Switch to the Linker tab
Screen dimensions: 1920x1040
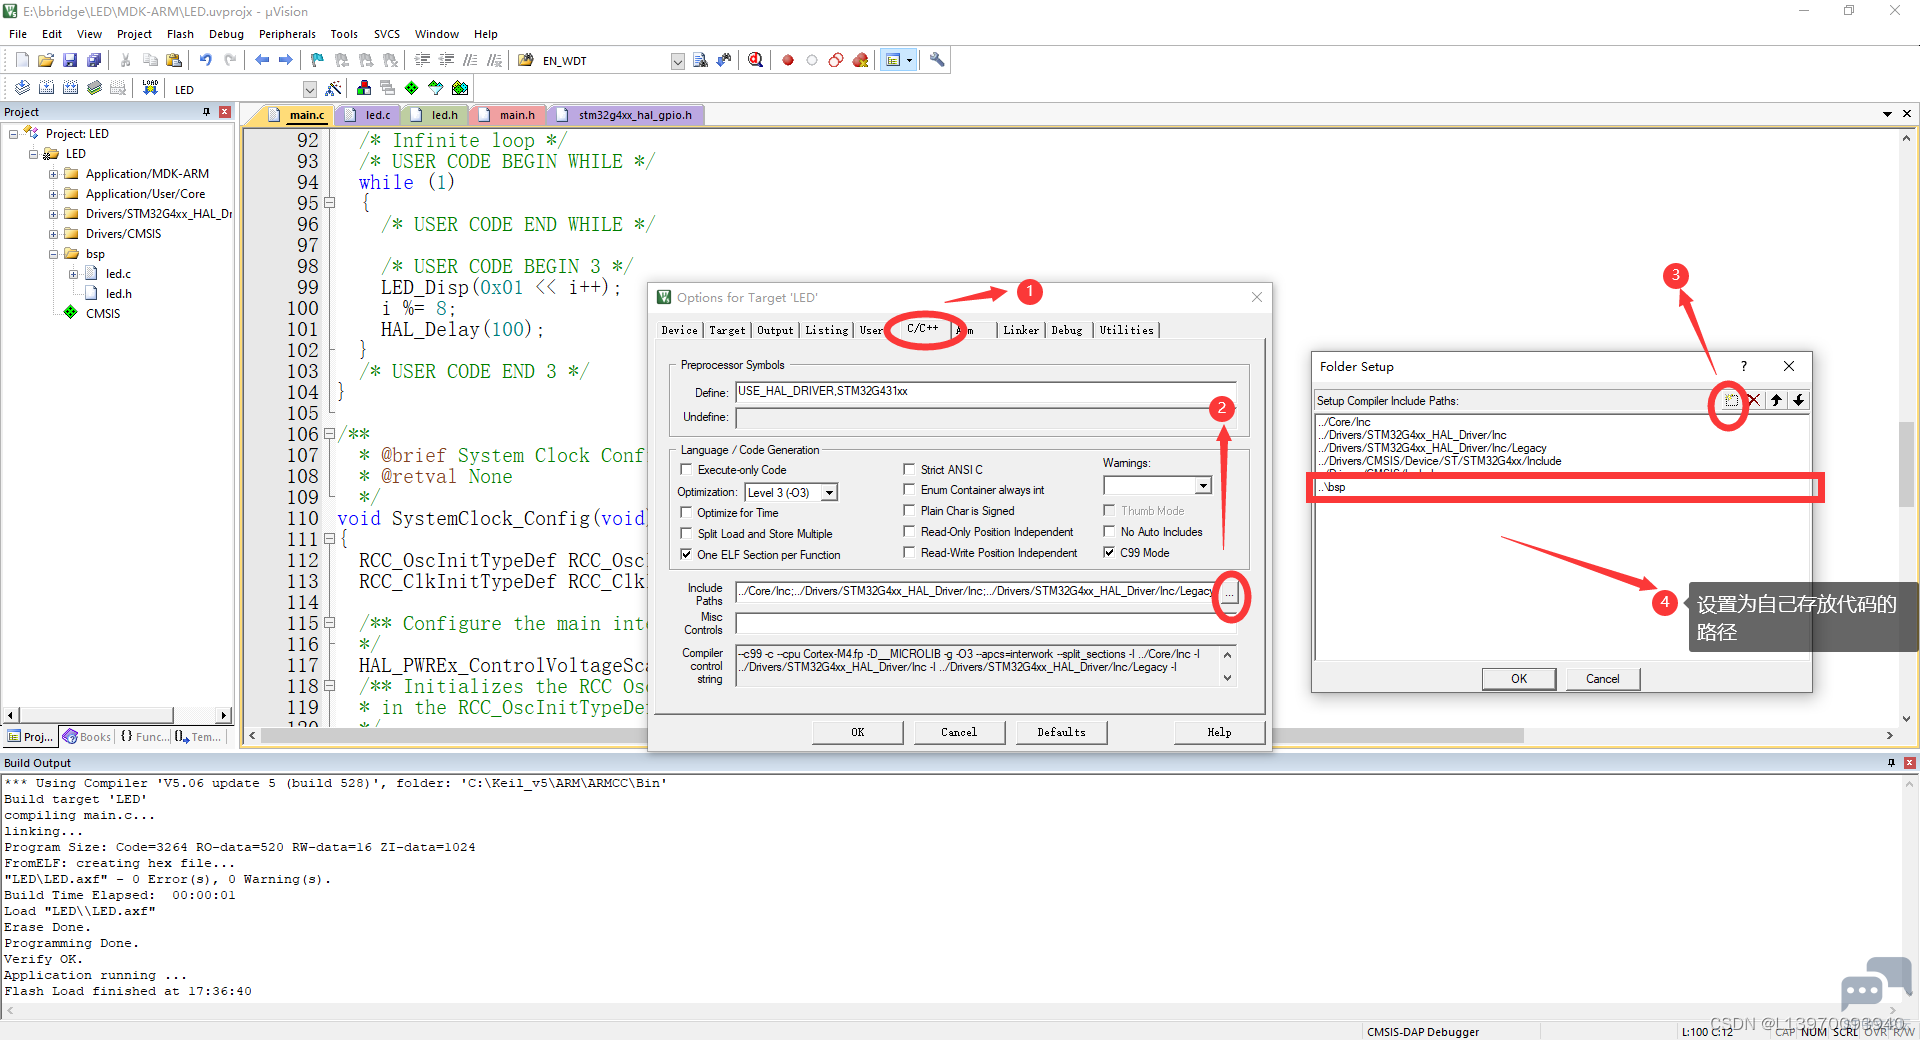1021,330
